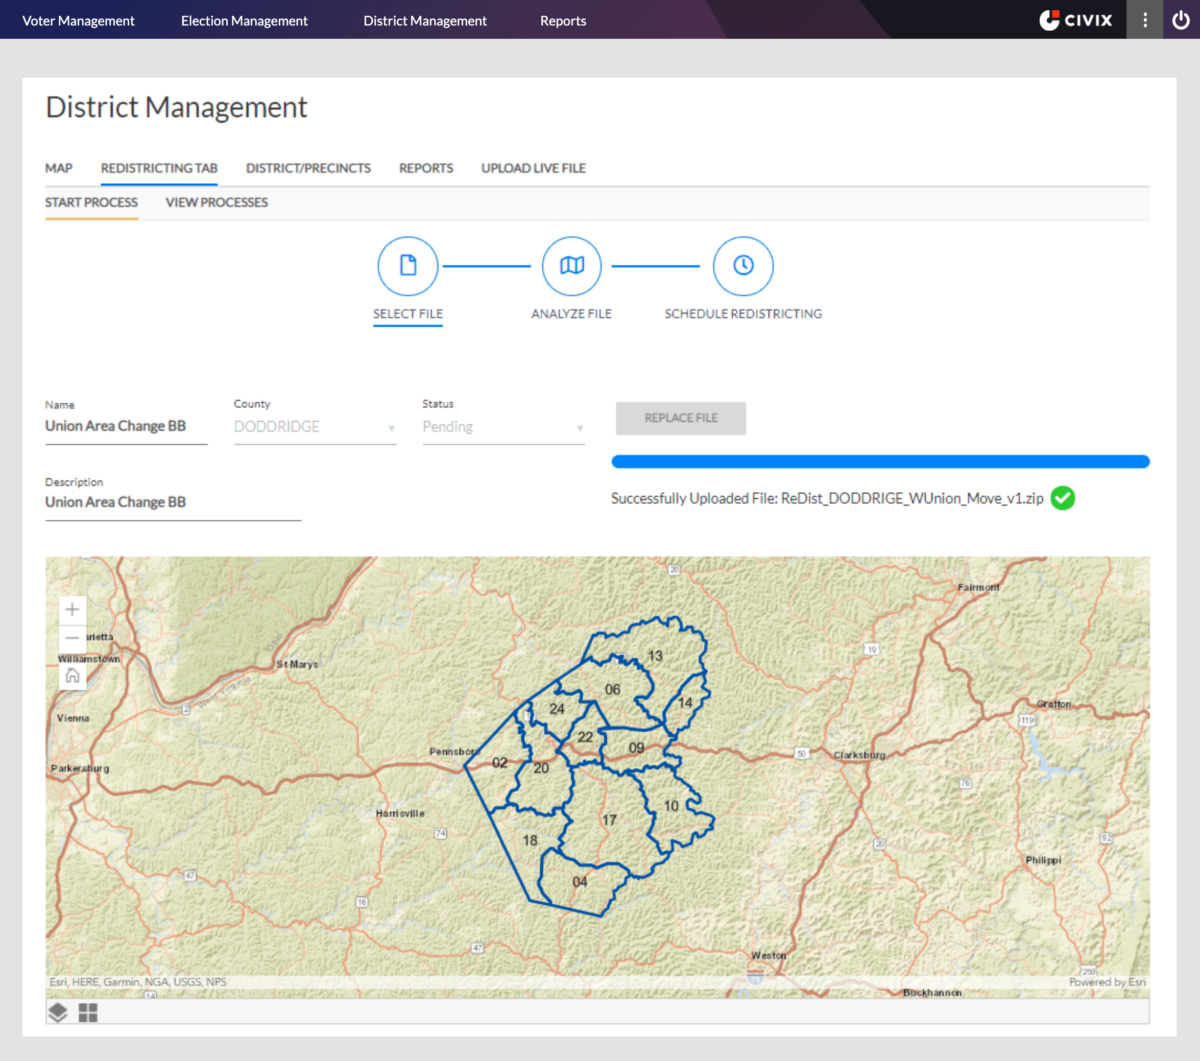The image size is (1200, 1061).
Task: Open the three-dot overflow menu icon
Action: pos(1144,19)
